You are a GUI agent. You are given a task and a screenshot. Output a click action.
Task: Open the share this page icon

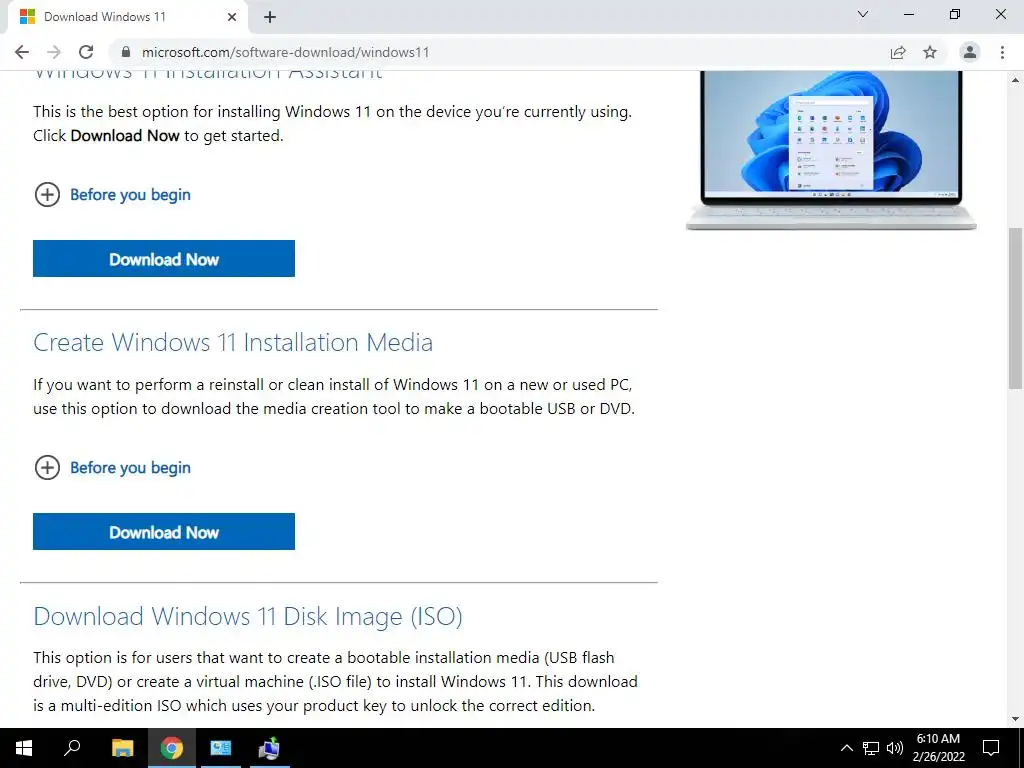tap(898, 52)
